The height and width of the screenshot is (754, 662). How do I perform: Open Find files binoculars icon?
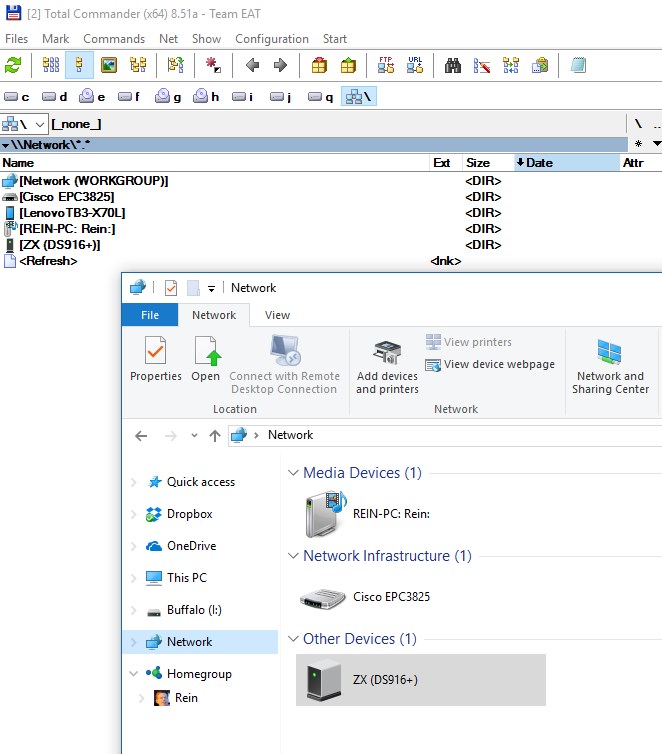(x=452, y=65)
